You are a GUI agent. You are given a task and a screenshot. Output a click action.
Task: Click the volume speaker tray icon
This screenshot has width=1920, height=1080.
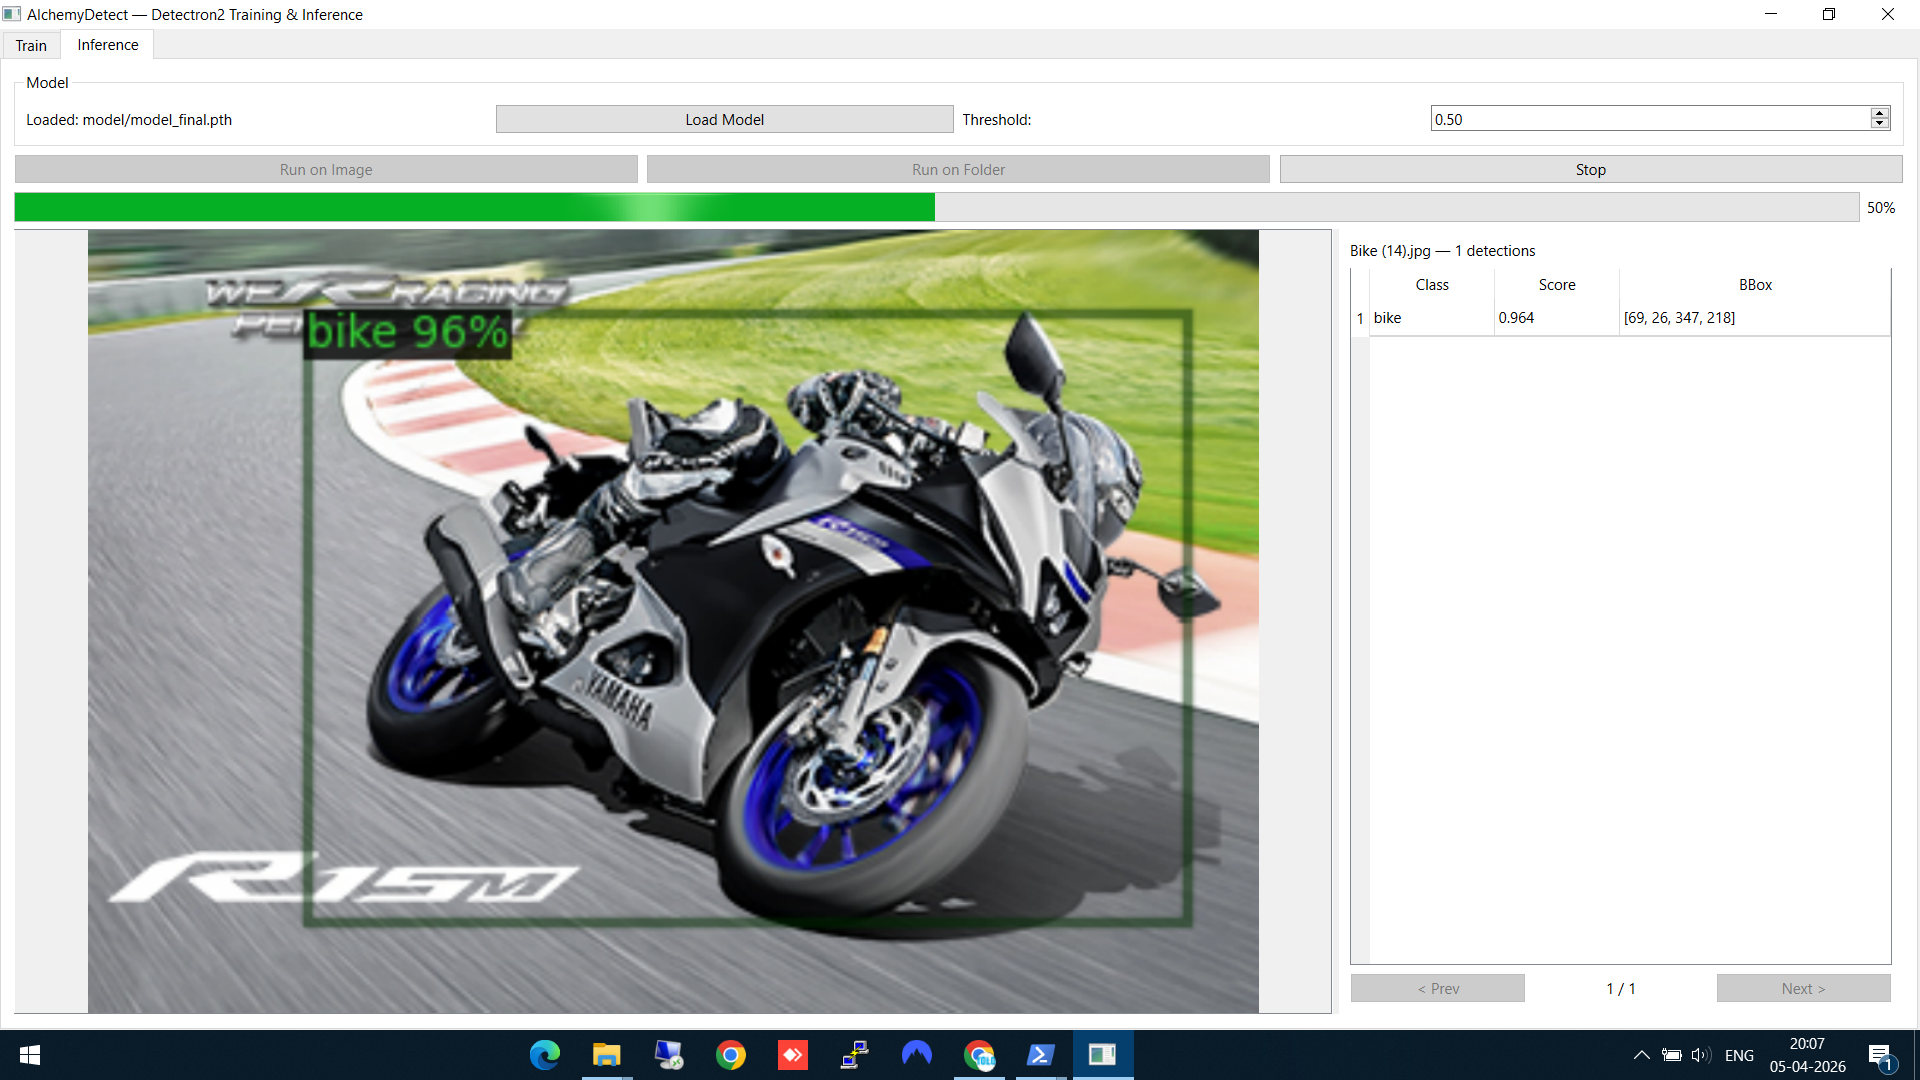1700,1055
